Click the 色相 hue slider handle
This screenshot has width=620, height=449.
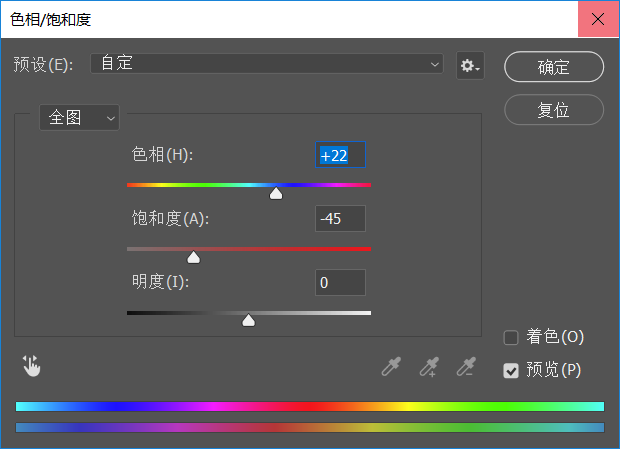coord(276,194)
